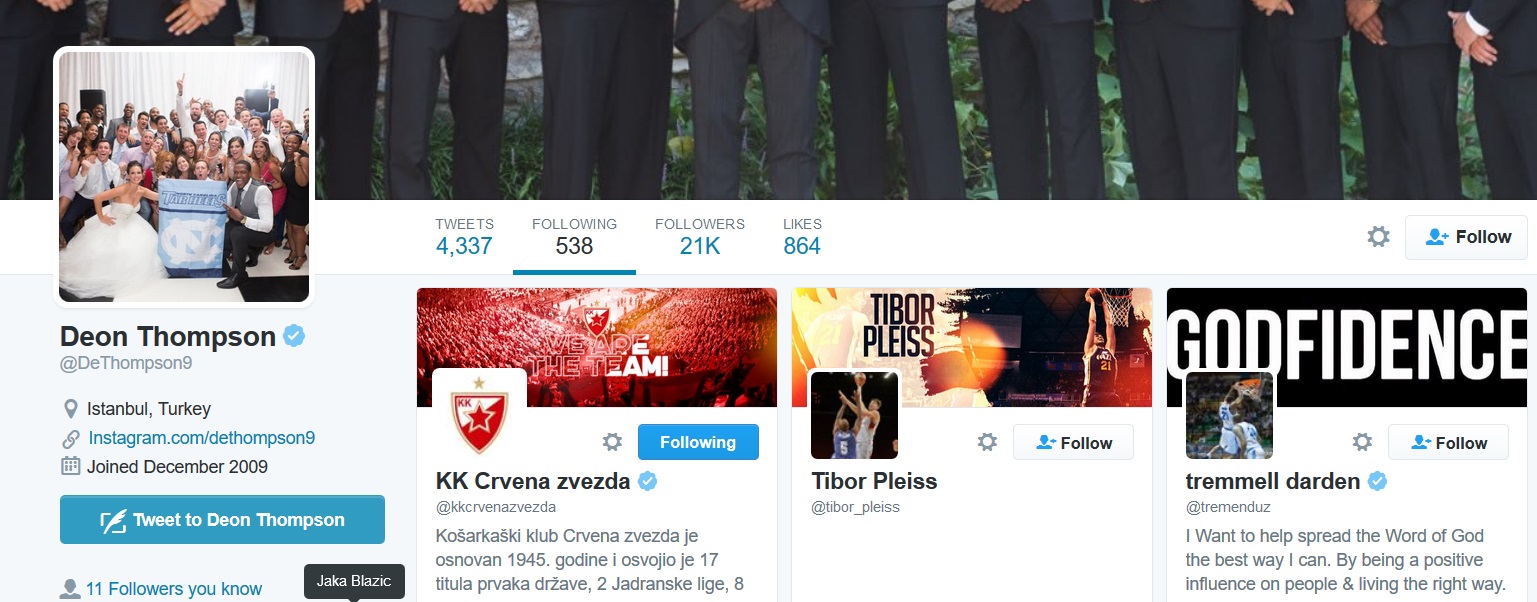Unfollow KK Crvena zvezda via Following button
Screen dimensions: 1537x602
pos(698,442)
